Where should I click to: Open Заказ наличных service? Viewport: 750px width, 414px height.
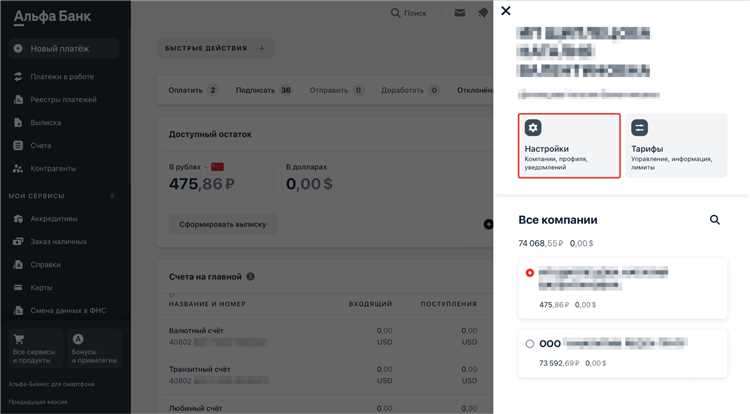58,241
